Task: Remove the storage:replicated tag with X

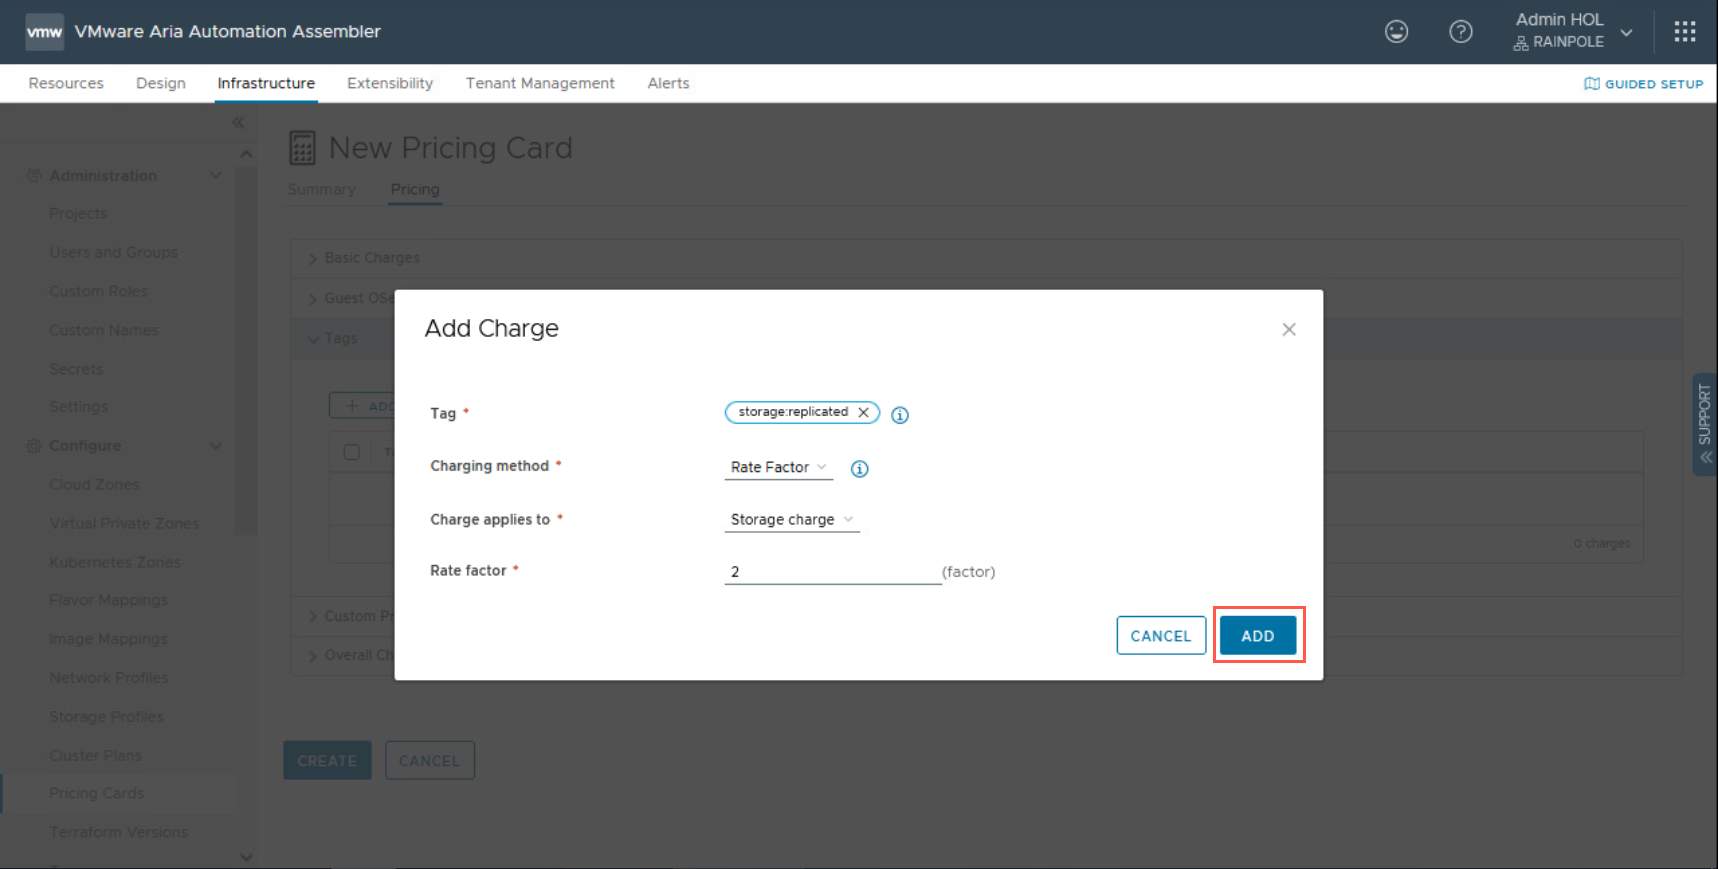Action: coord(863,412)
